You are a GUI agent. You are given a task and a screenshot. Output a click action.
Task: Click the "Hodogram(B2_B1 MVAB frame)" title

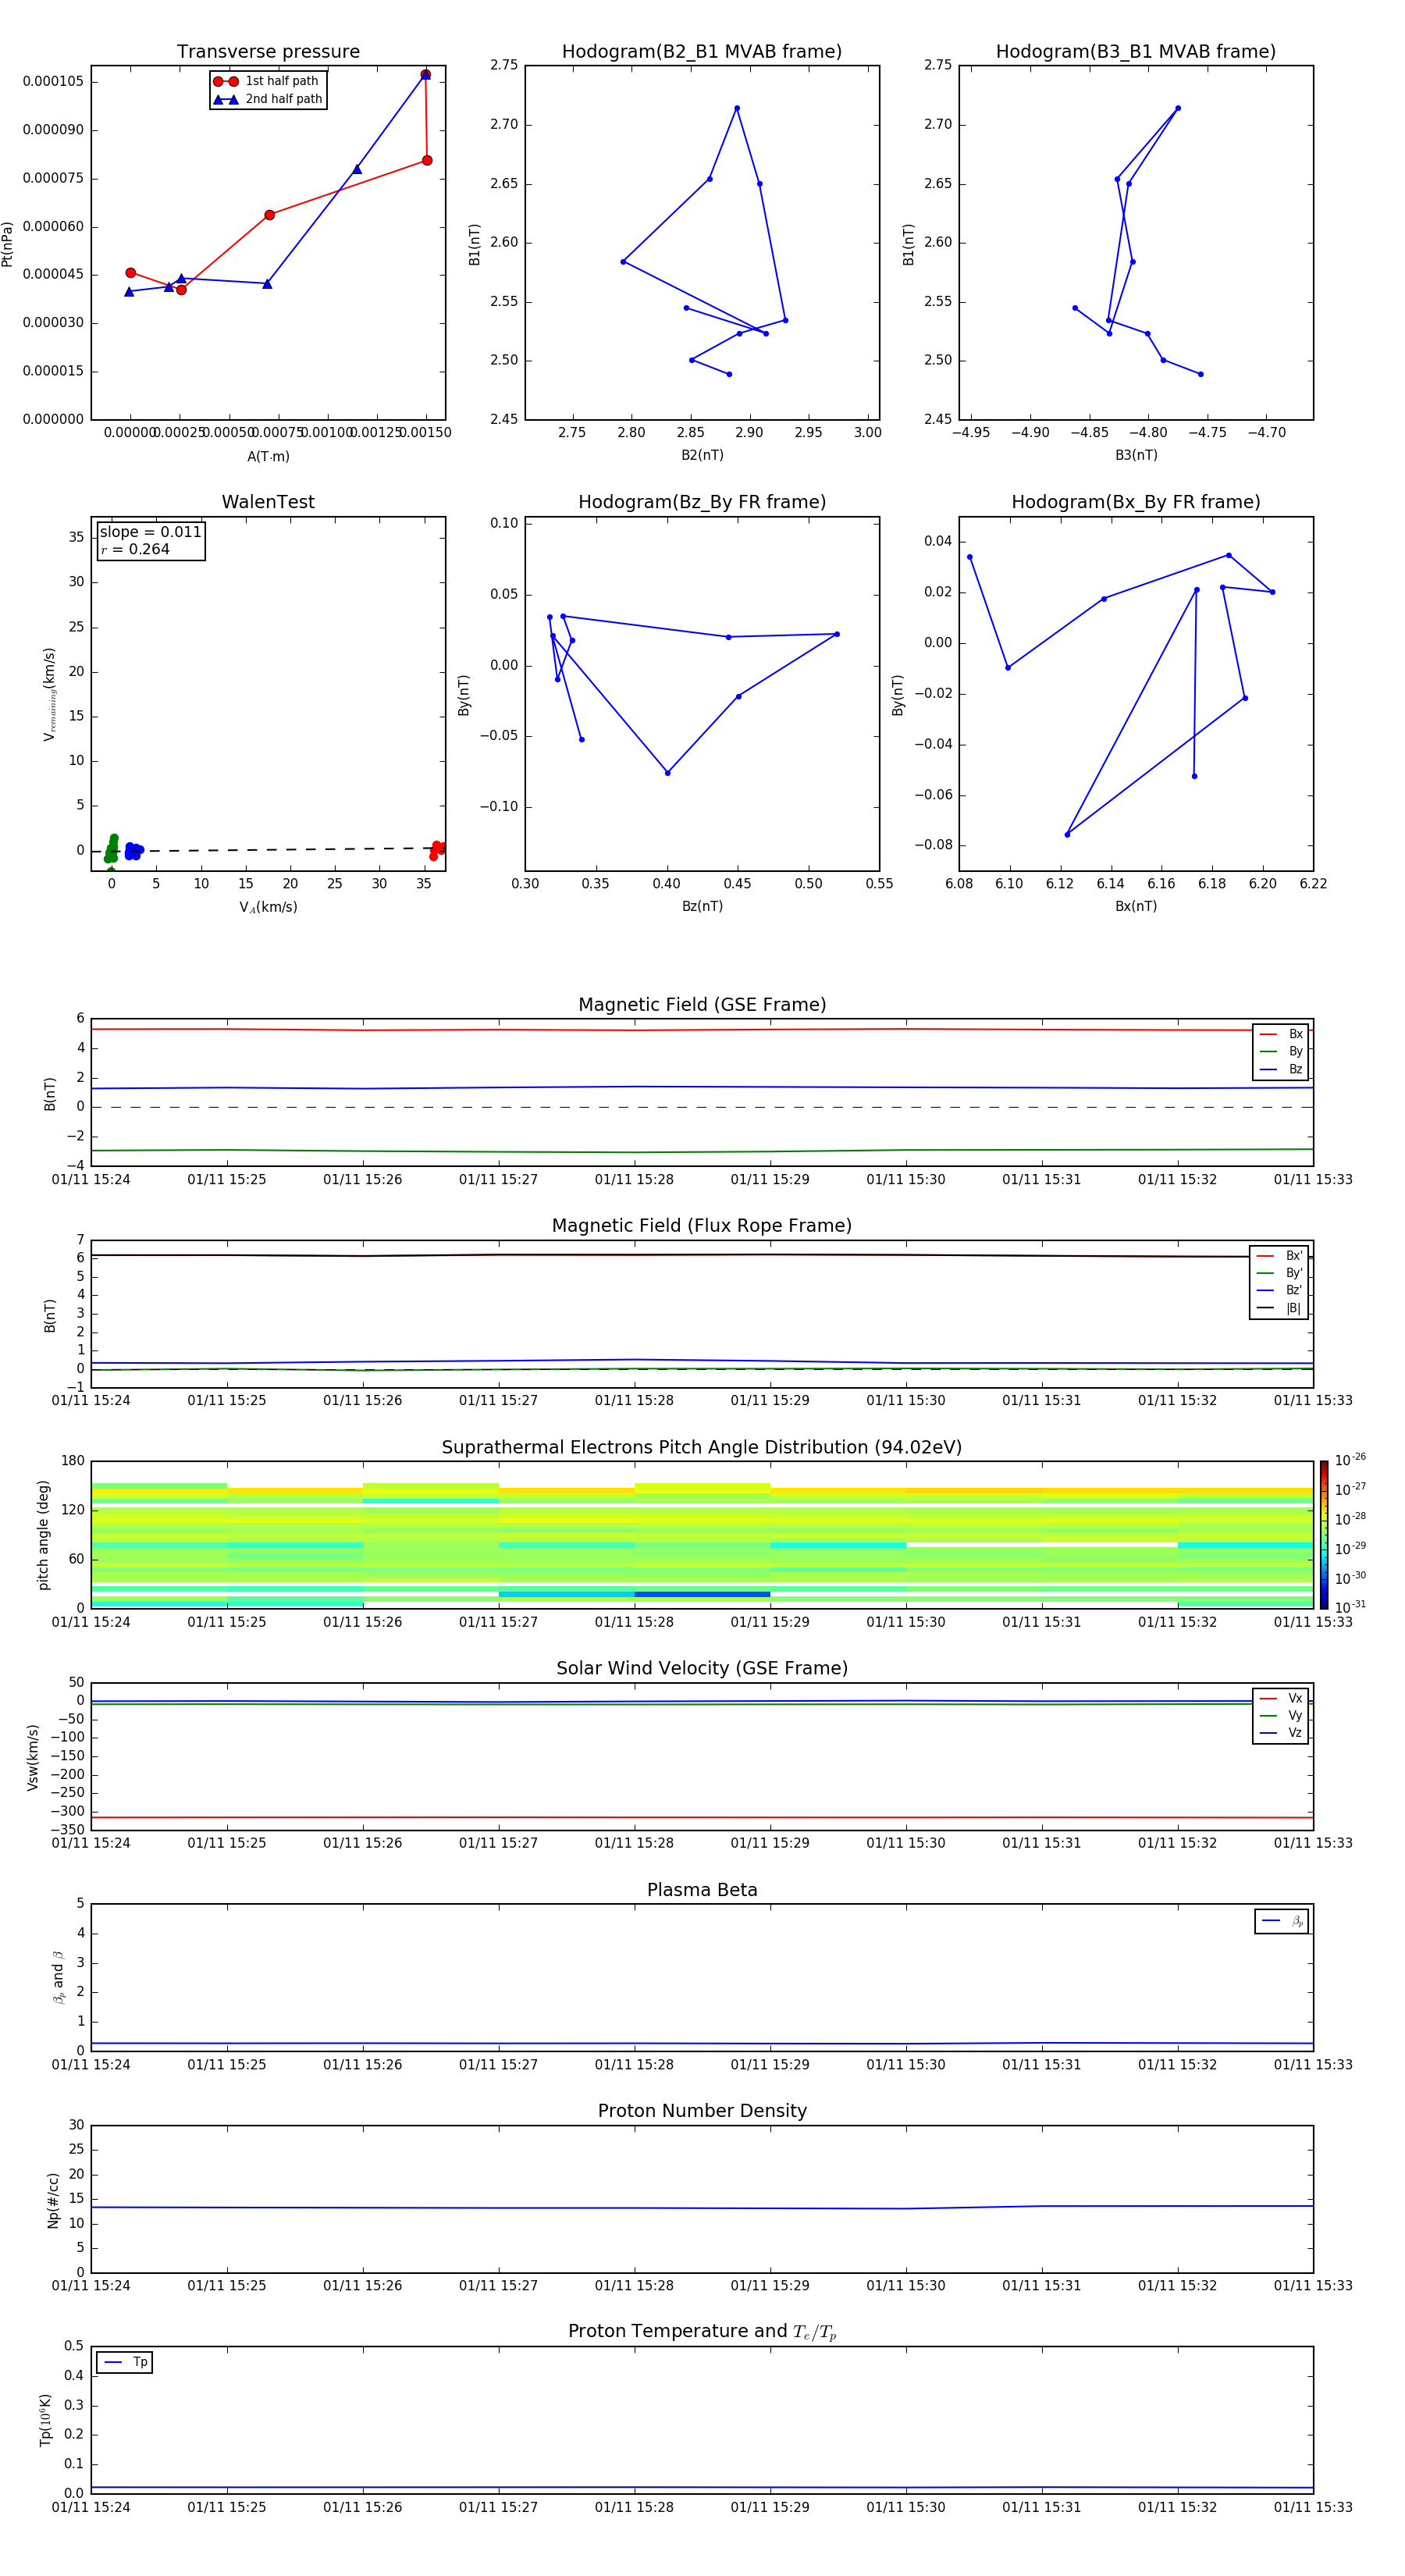click(x=702, y=52)
